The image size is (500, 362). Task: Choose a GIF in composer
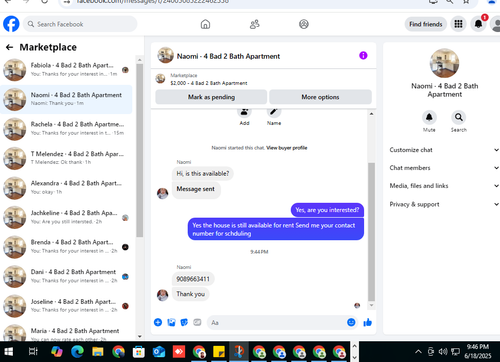pos(197,322)
